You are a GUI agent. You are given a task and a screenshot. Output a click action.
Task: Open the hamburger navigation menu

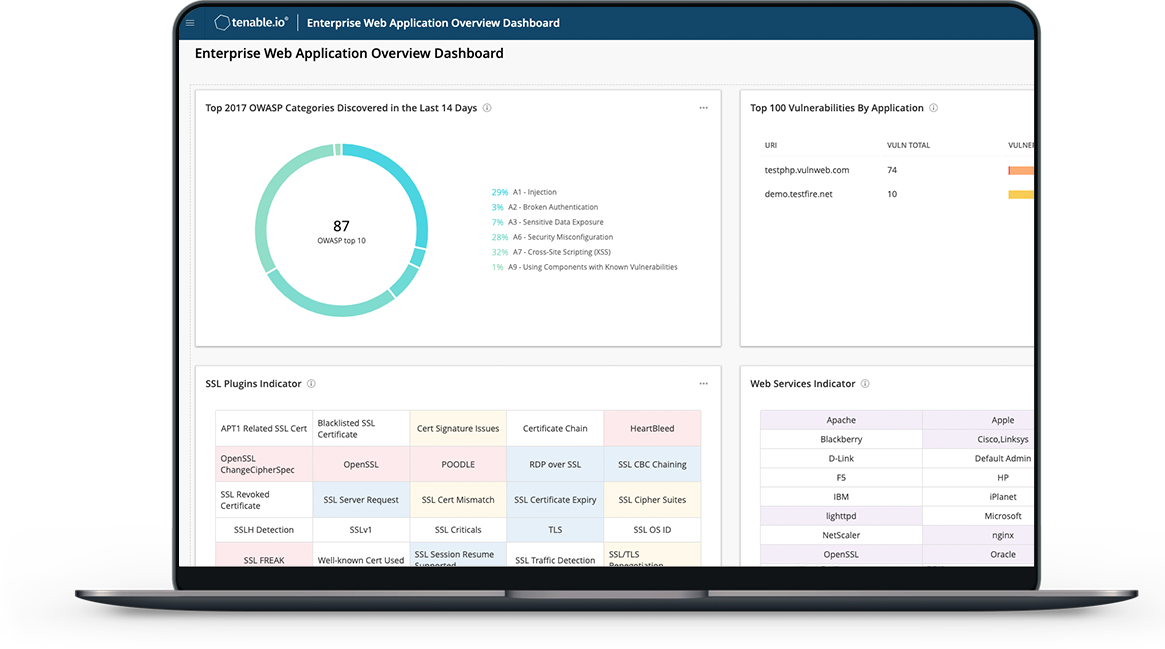(190, 23)
